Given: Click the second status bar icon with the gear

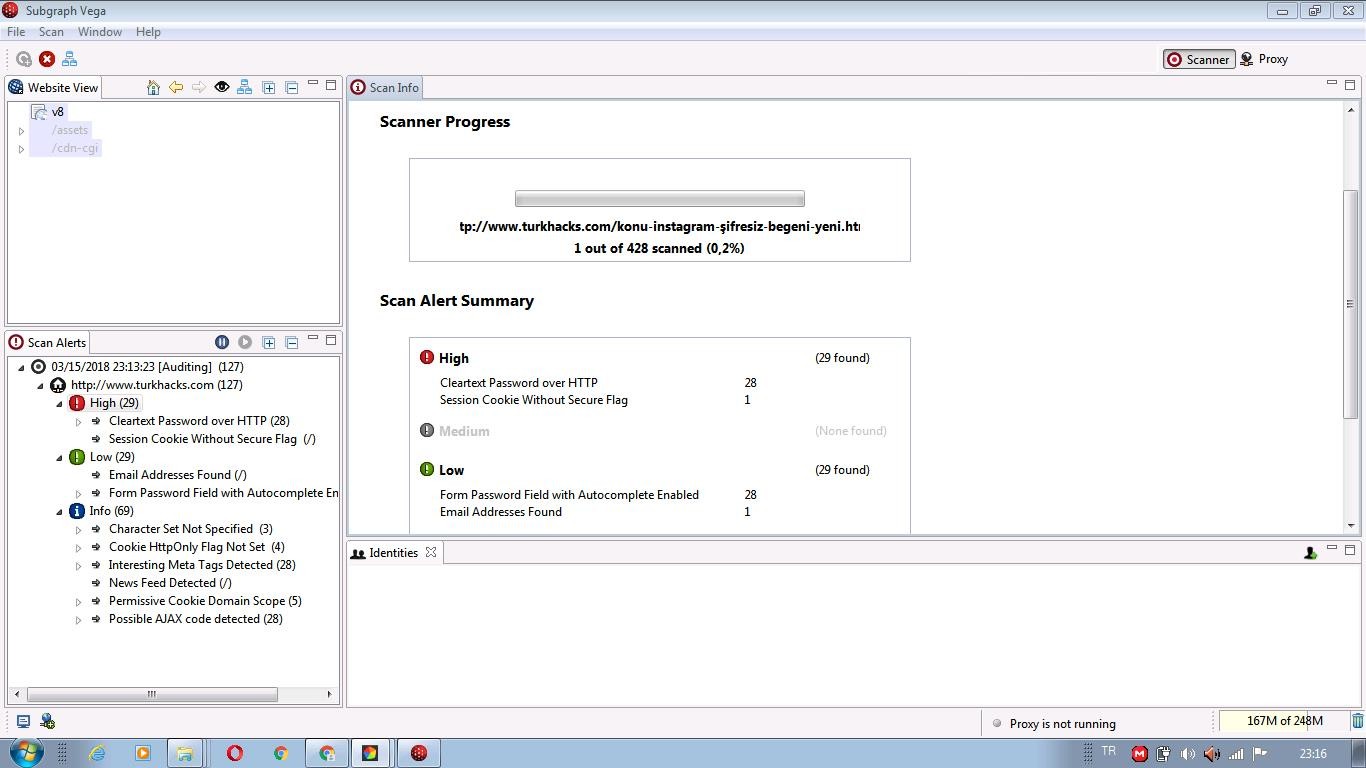Looking at the screenshot, I should [x=47, y=721].
